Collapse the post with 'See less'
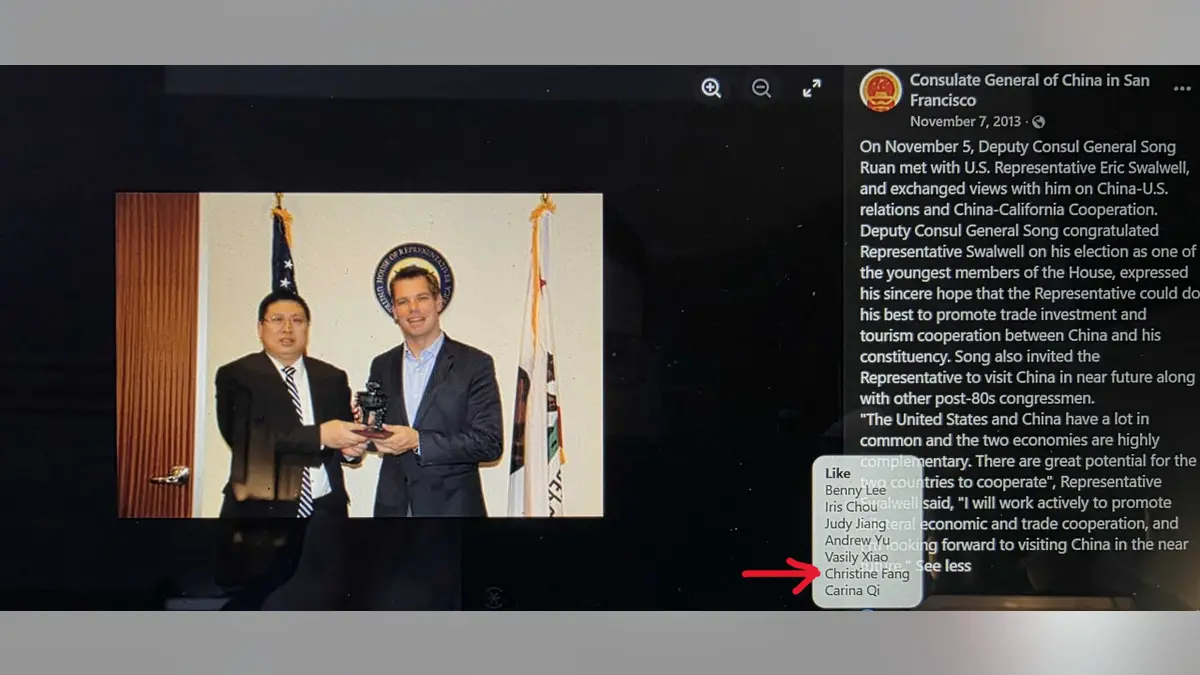 (x=943, y=565)
